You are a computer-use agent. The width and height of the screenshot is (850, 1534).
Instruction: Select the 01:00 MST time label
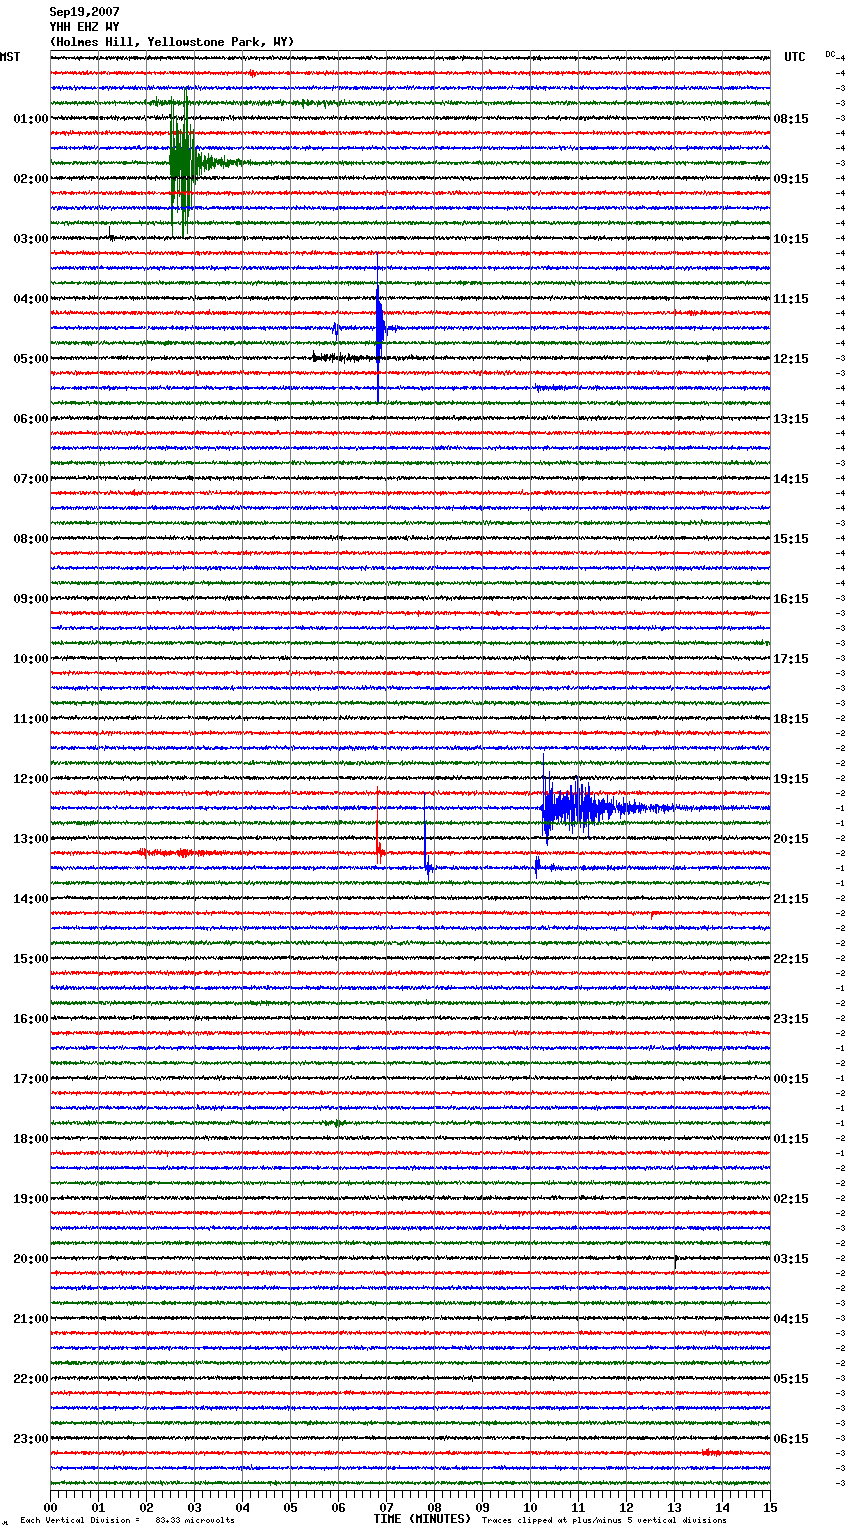click(31, 119)
